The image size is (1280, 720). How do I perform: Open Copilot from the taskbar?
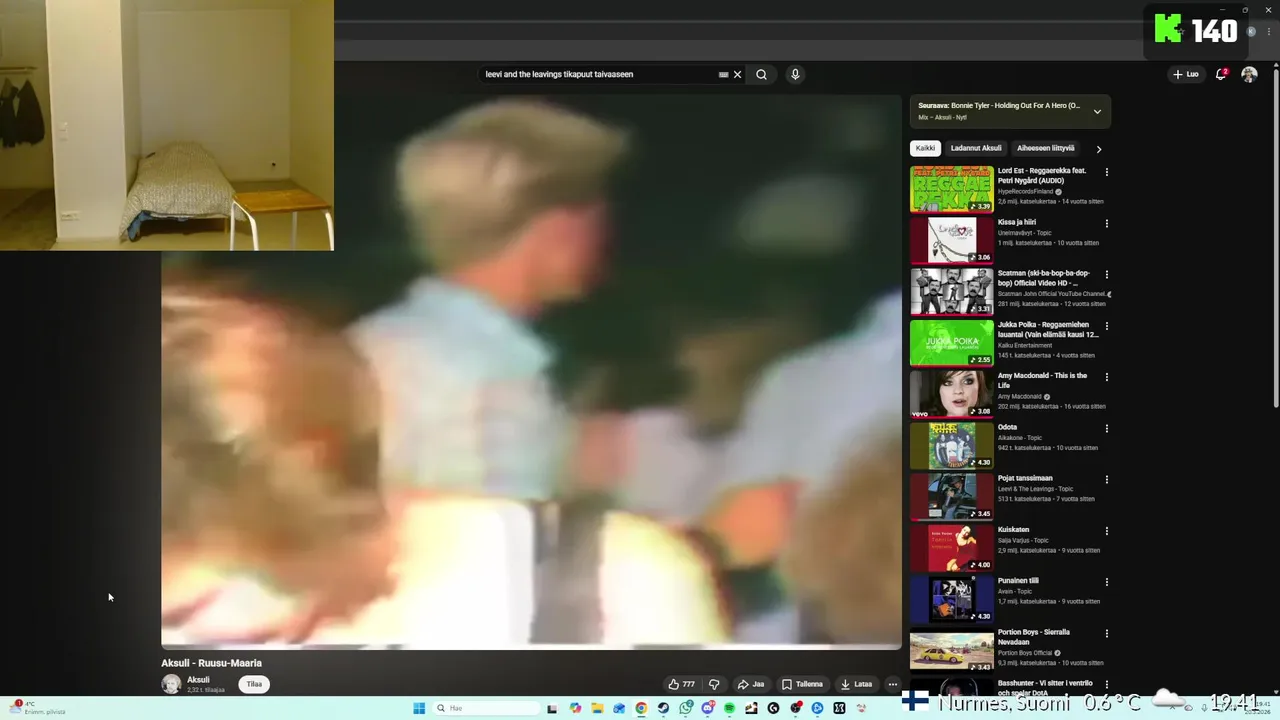pyautogui.click(x=575, y=708)
